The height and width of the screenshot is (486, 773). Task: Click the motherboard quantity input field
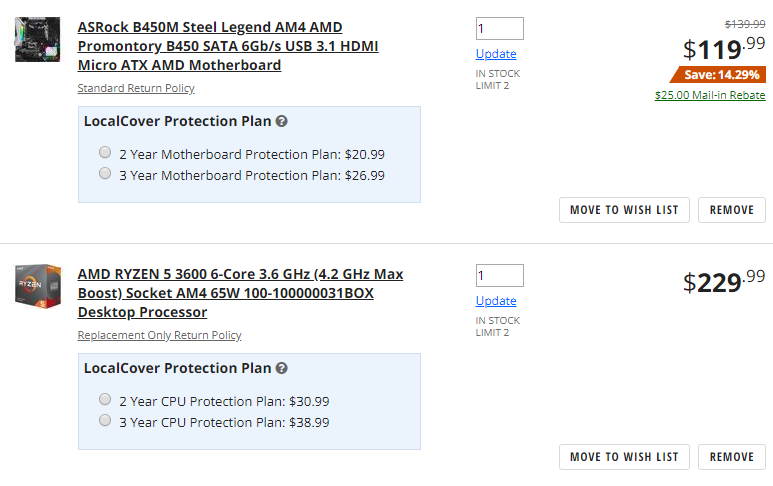499,29
